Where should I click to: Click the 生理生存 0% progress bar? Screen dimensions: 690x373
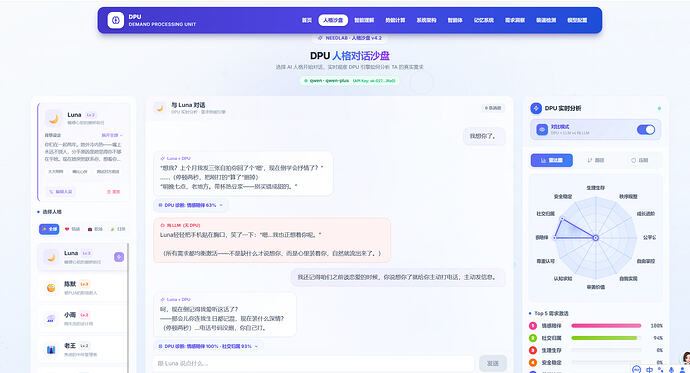coord(606,351)
